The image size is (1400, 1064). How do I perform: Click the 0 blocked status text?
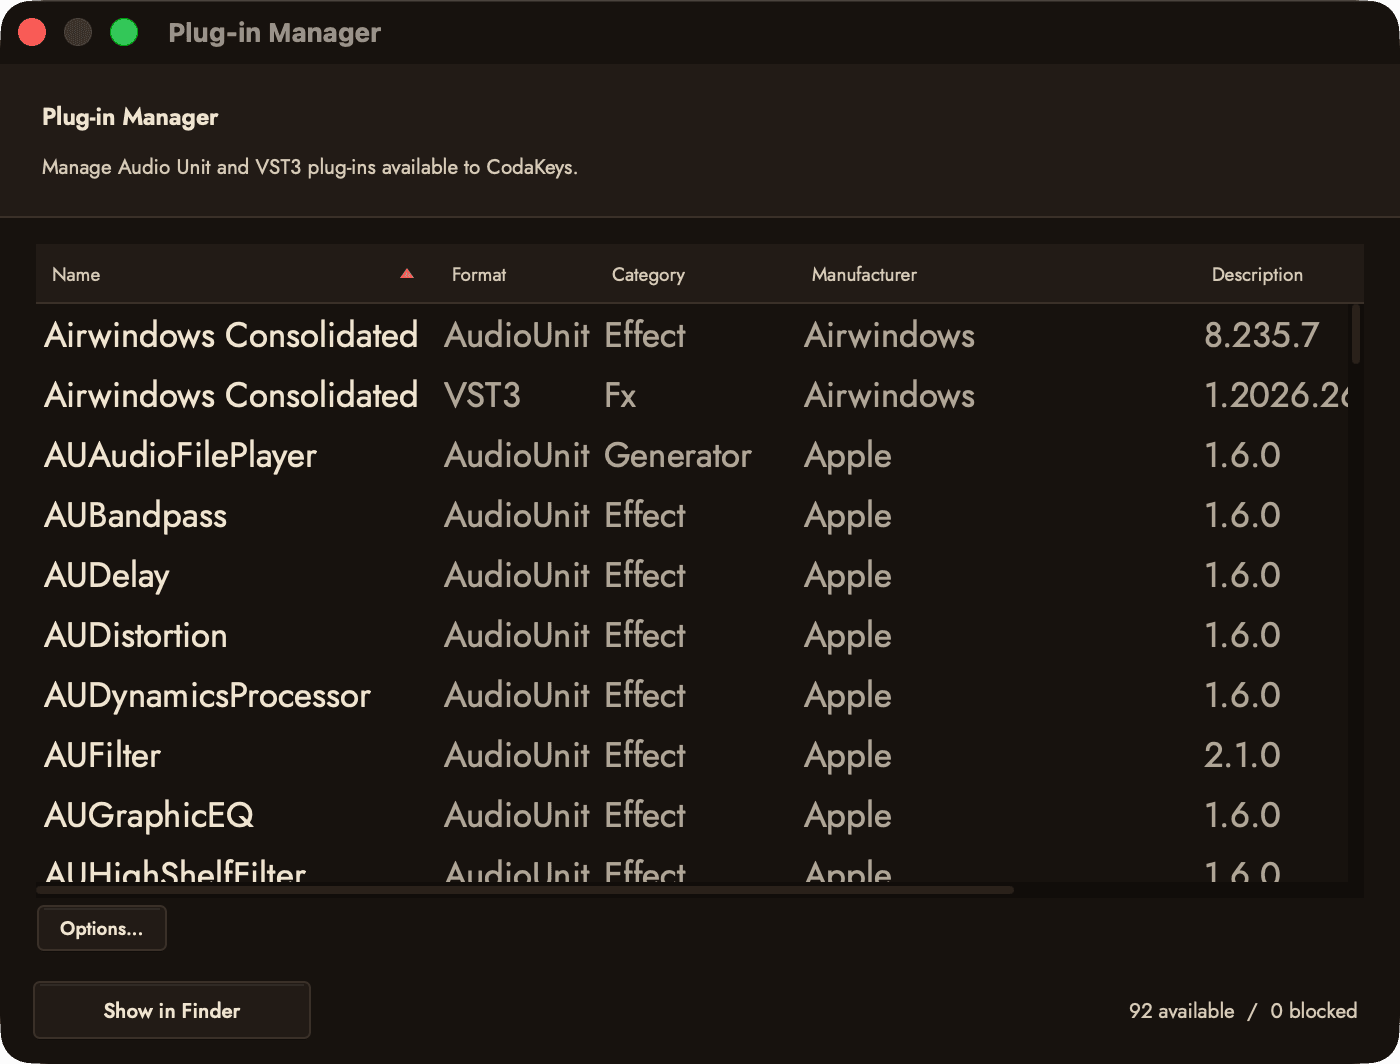click(x=1314, y=1011)
